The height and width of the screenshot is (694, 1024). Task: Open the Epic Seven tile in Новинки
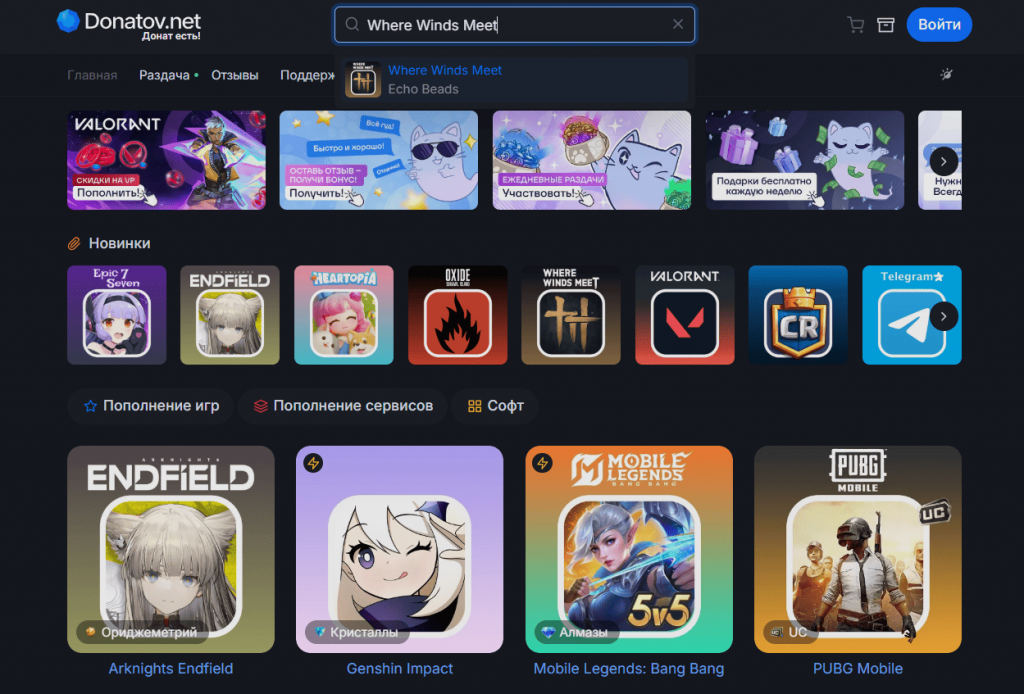117,315
